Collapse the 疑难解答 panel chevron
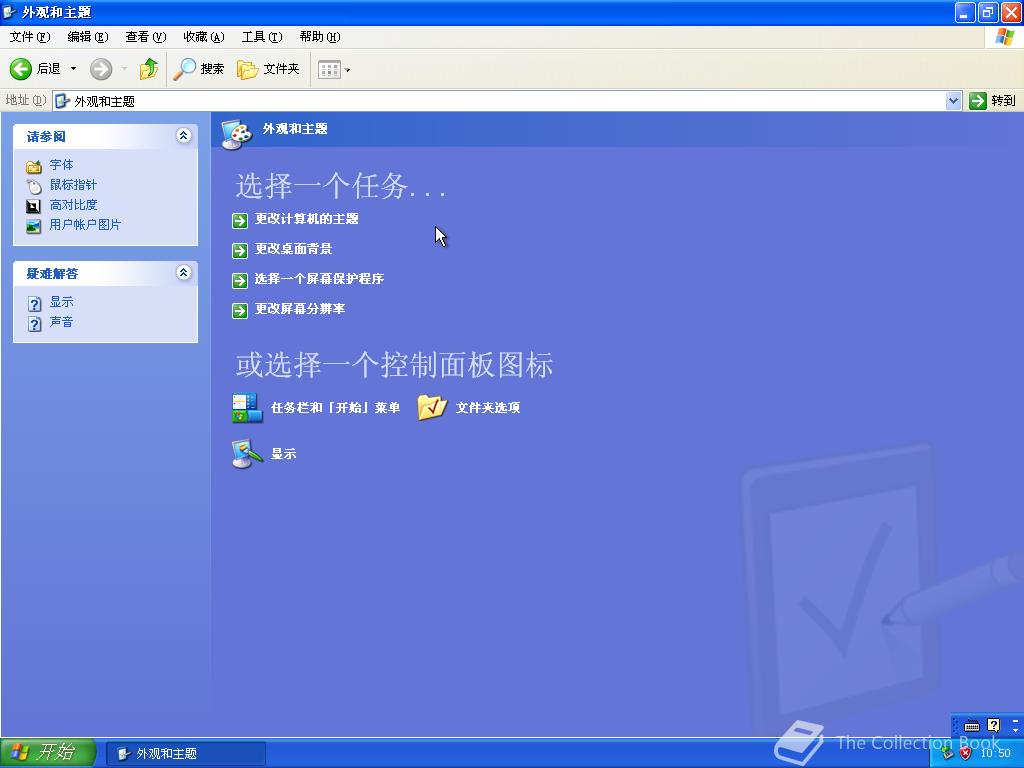 (184, 272)
